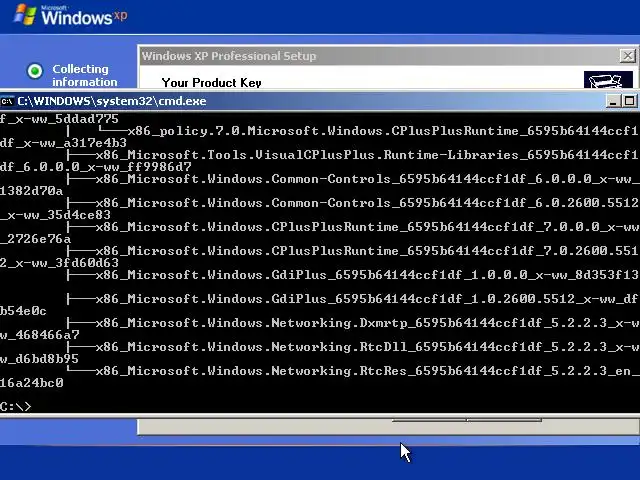Click the text _2726e76a
Screen dimensions: 640x480
point(36,239)
